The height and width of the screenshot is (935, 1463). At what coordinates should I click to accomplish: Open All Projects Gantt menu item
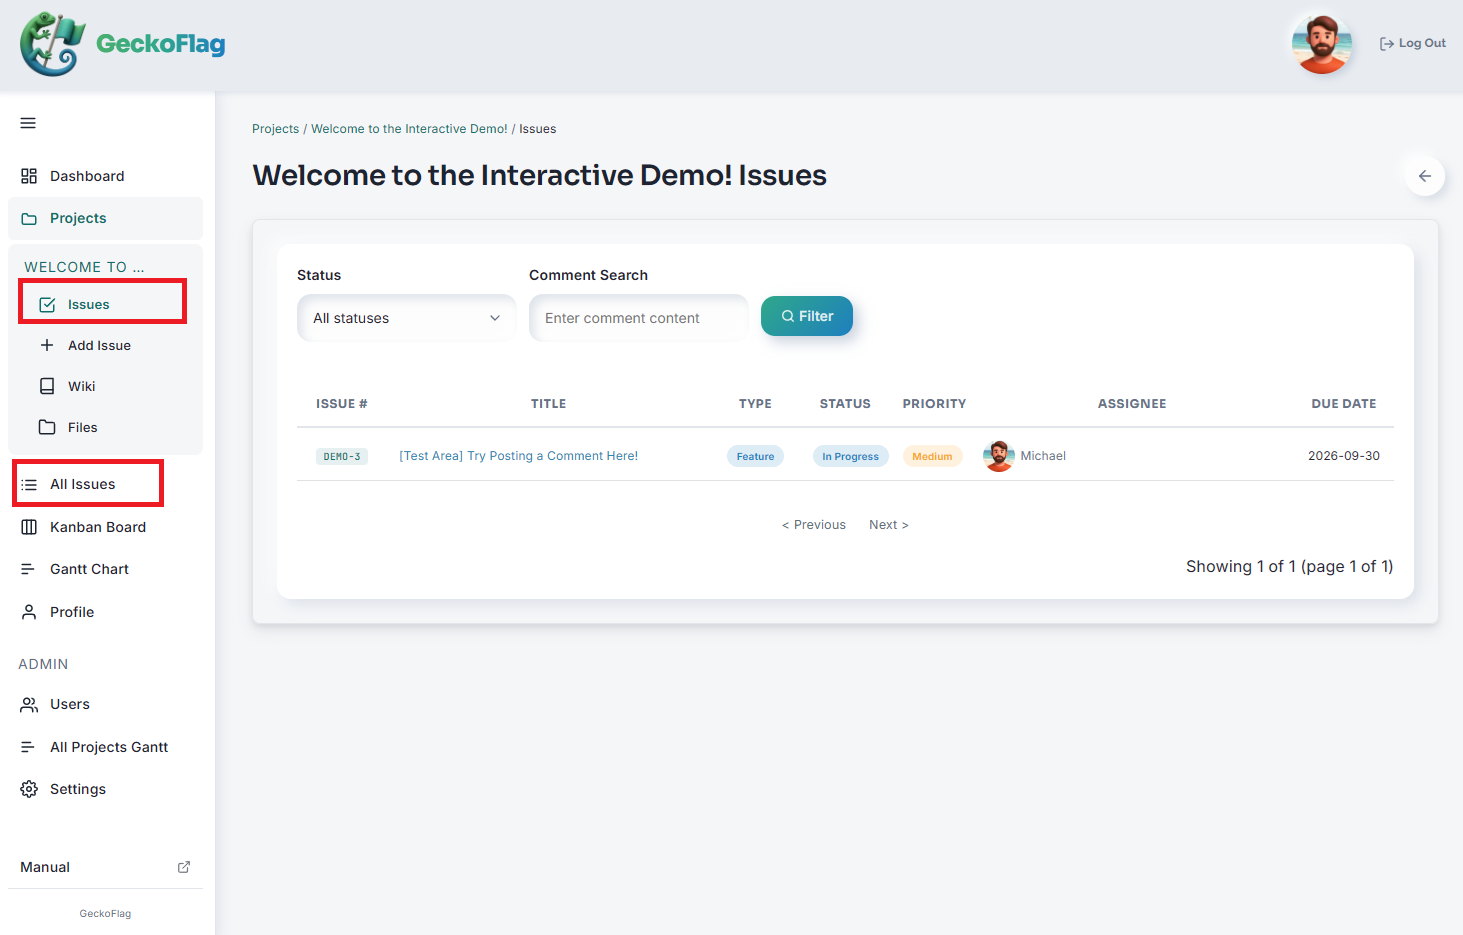coord(105,747)
